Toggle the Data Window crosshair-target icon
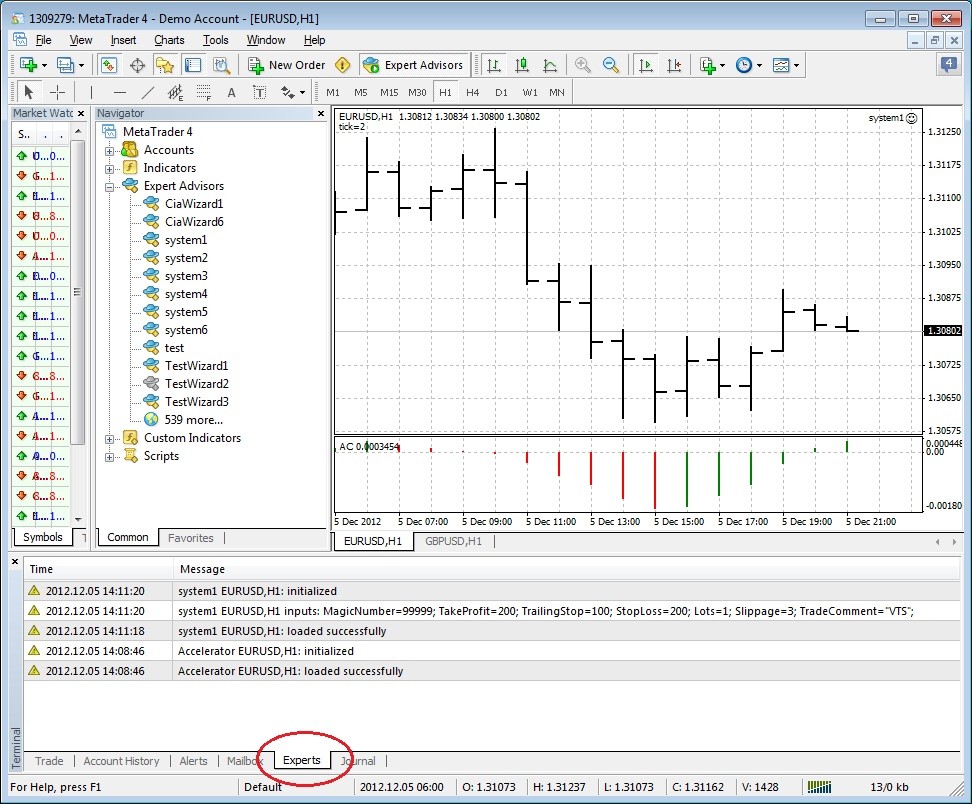Viewport: 972px width, 804px height. click(x=137, y=65)
